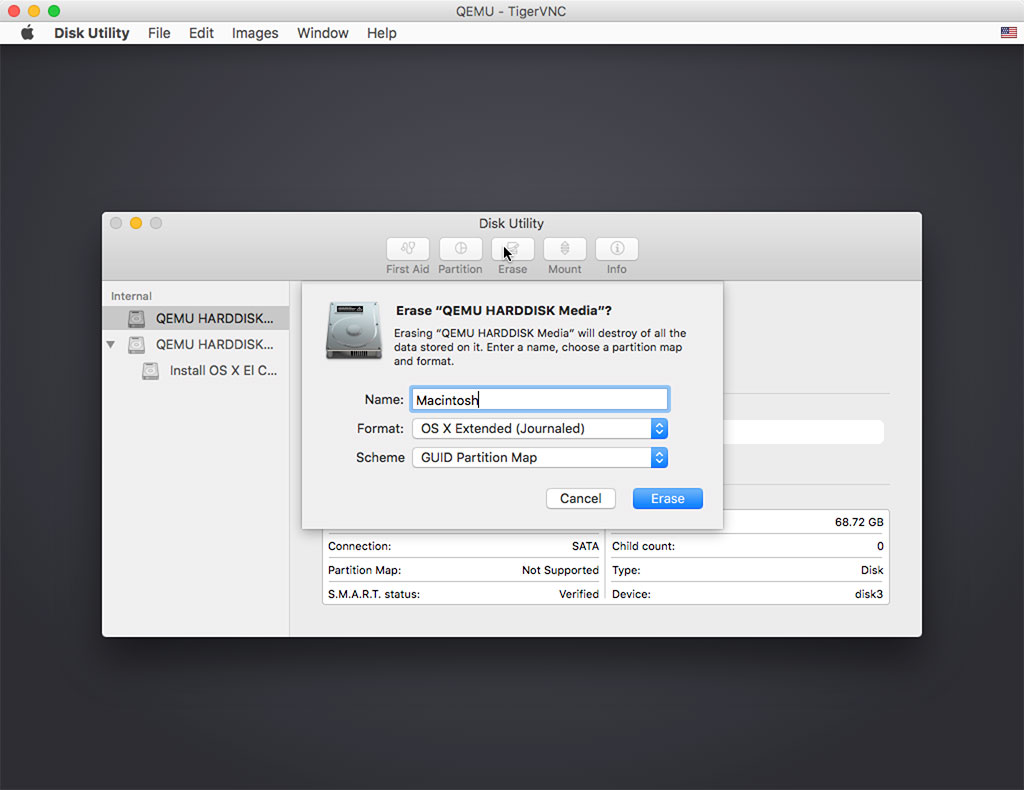Viewport: 1024px width, 790px height.
Task: Select the second QEMU HARDDISK sidebar entry
Action: coord(196,344)
